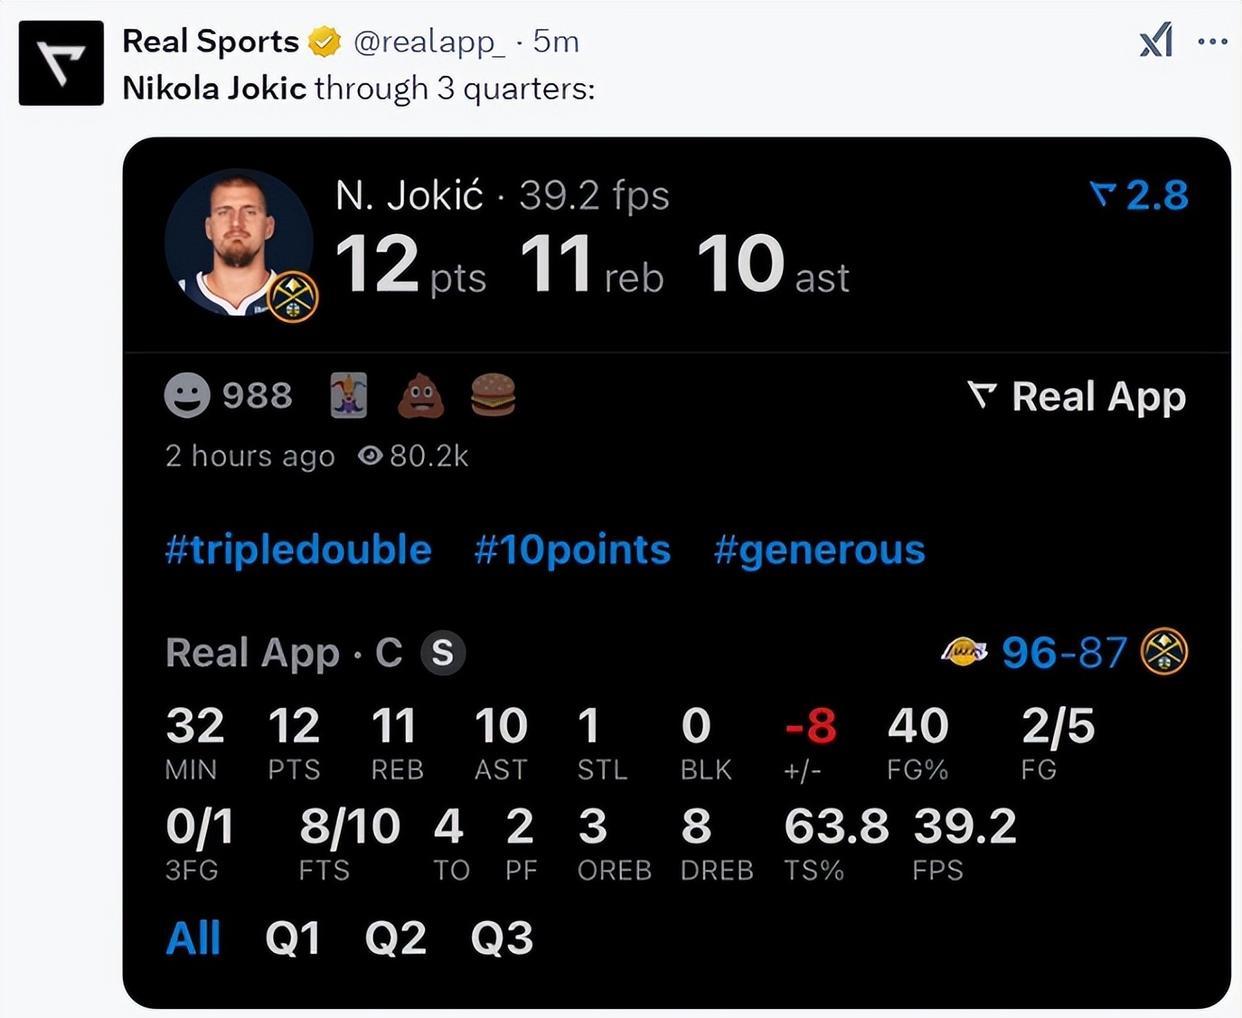The image size is (1242, 1018).
Task: Click Jokić's player headshot photo
Action: tap(239, 243)
